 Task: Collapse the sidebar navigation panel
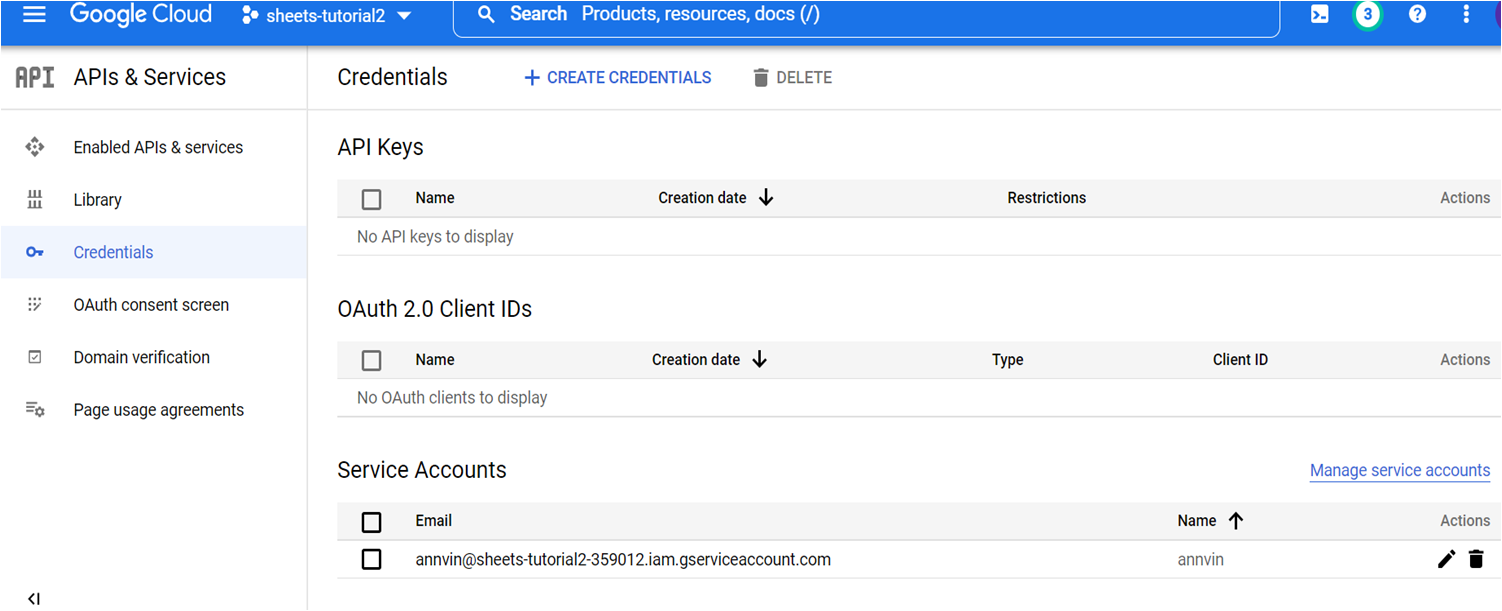[34, 599]
